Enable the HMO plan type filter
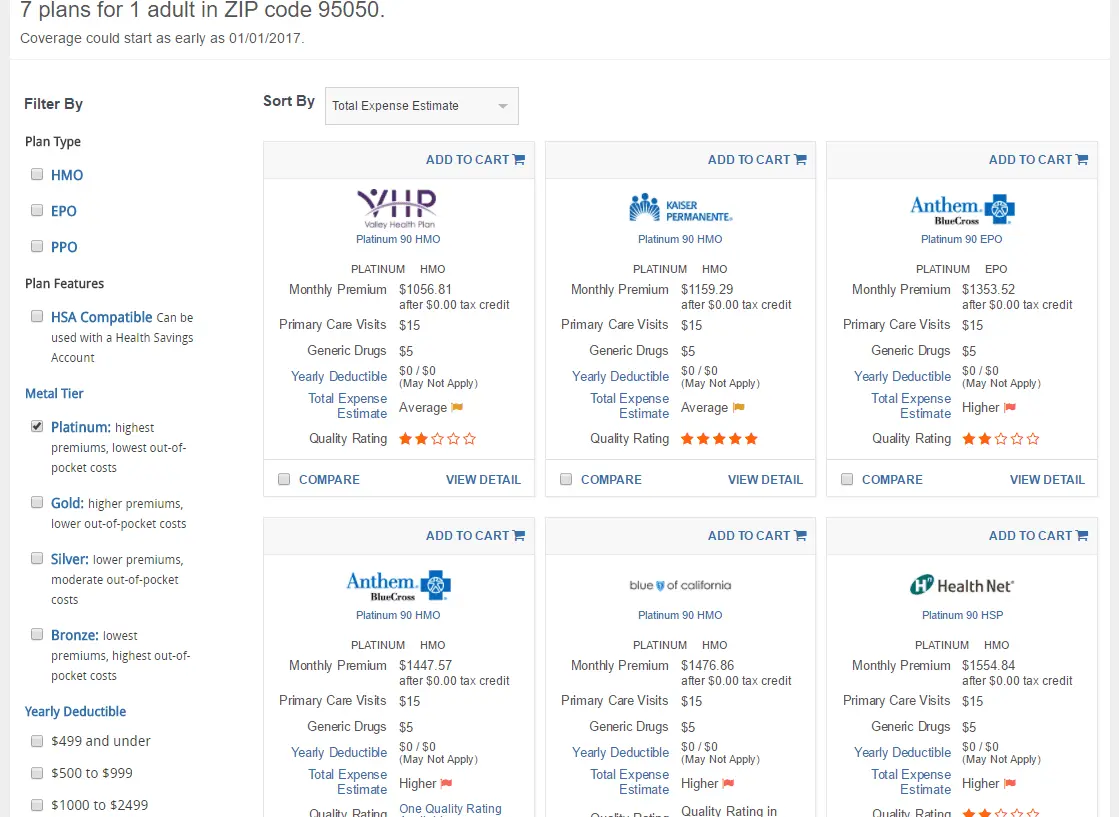The height and width of the screenshot is (817, 1119). 37,174
